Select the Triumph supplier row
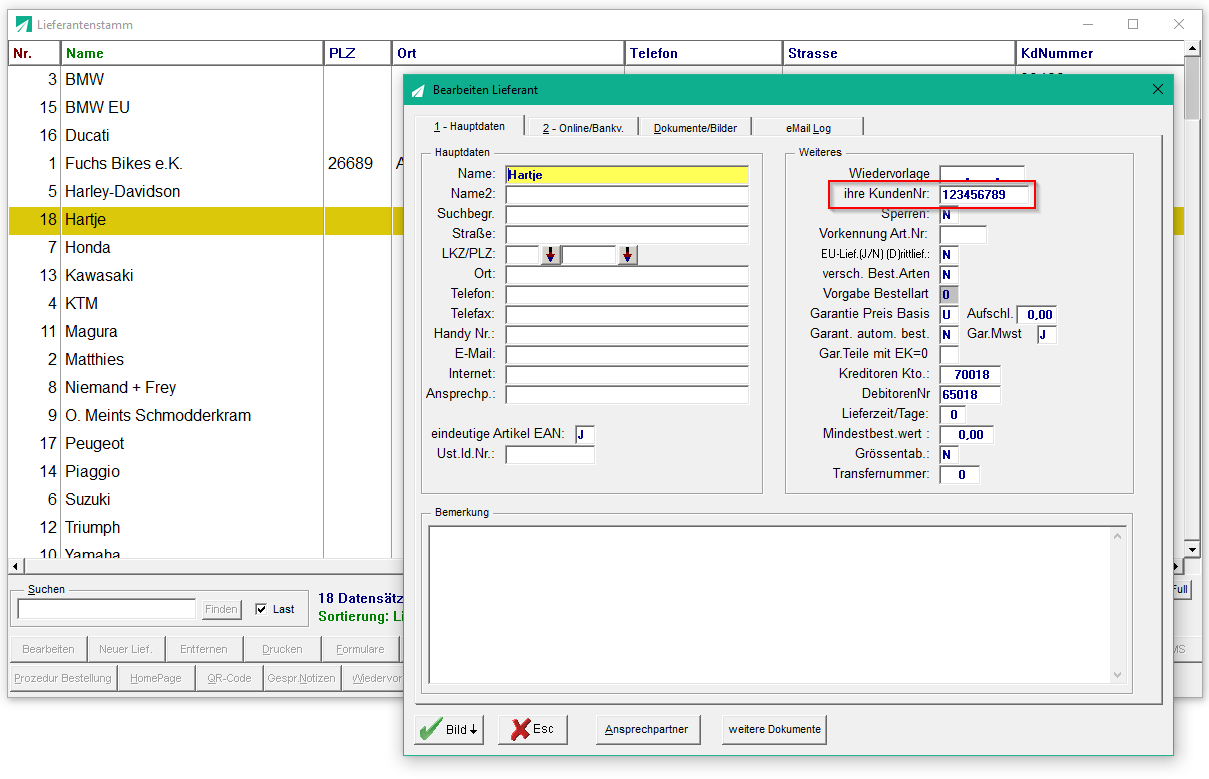The height and width of the screenshot is (779, 1209). [x=206, y=527]
